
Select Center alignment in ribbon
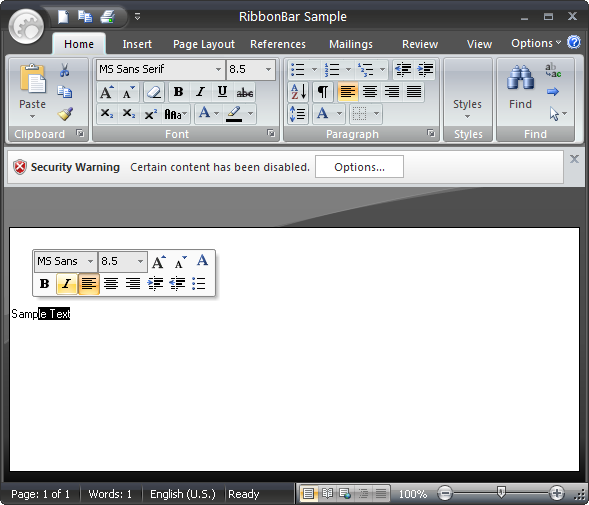pyautogui.click(x=370, y=92)
